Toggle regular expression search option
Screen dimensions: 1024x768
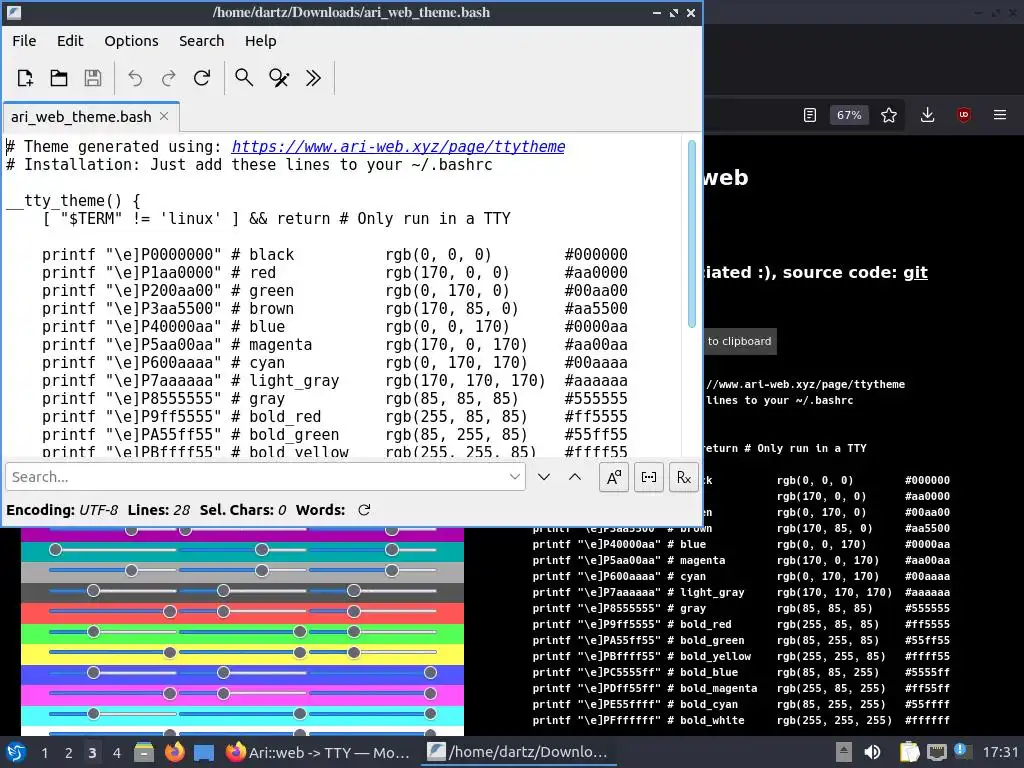click(x=684, y=477)
